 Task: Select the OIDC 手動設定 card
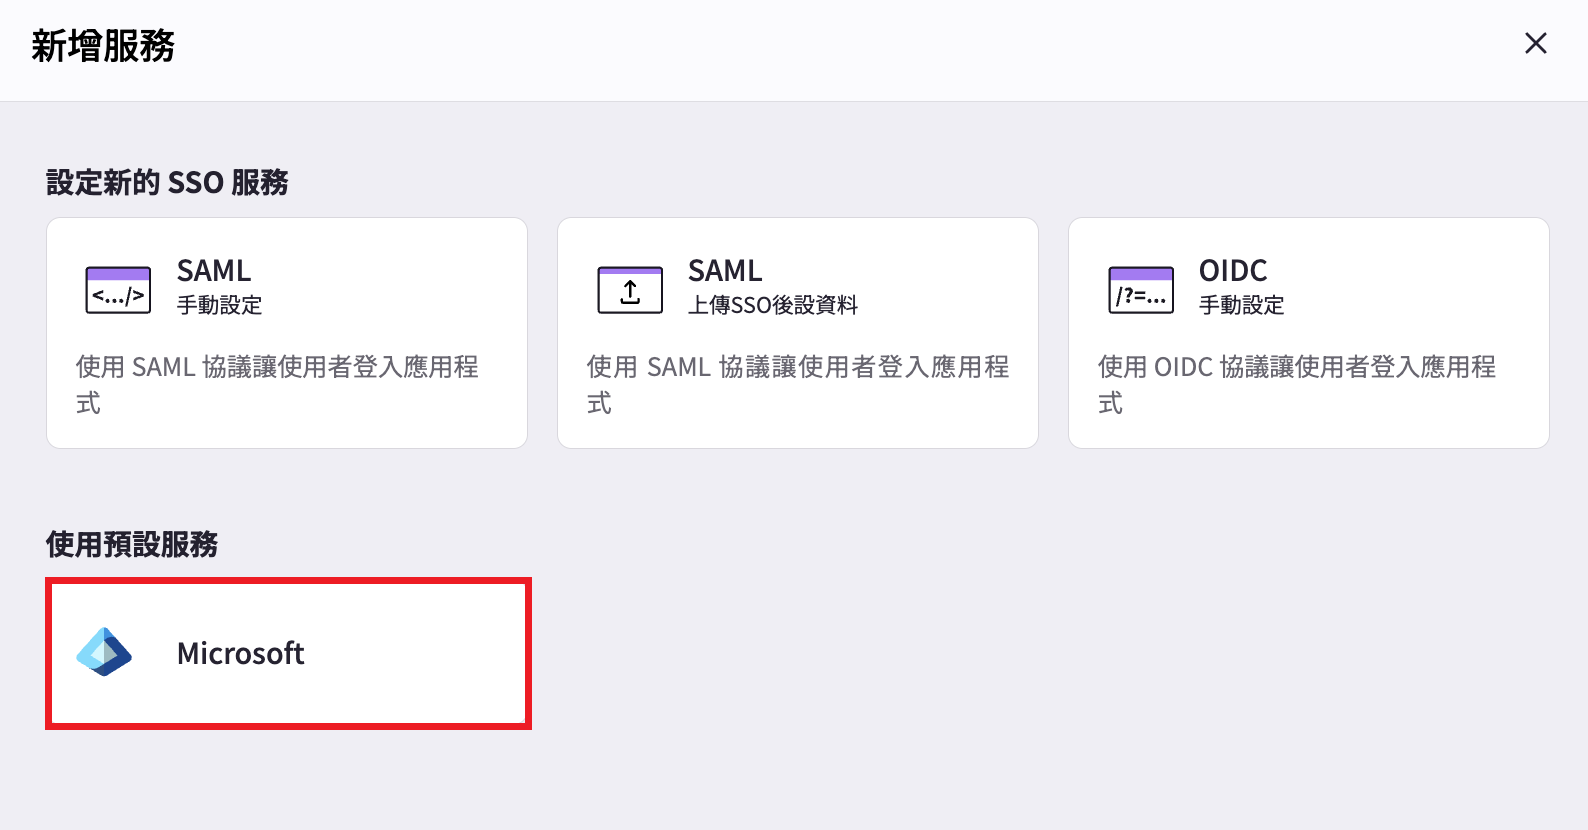click(1309, 333)
